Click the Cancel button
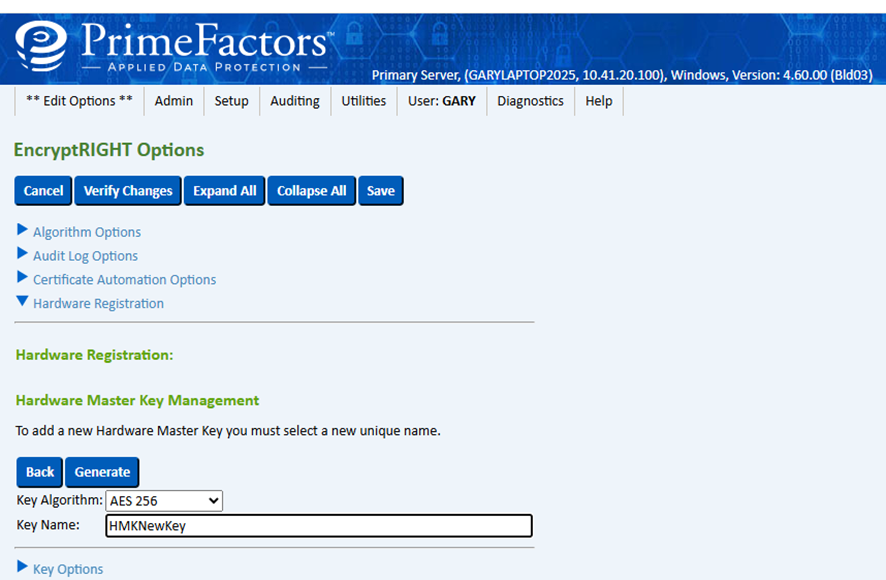The width and height of the screenshot is (886, 580). [44, 191]
